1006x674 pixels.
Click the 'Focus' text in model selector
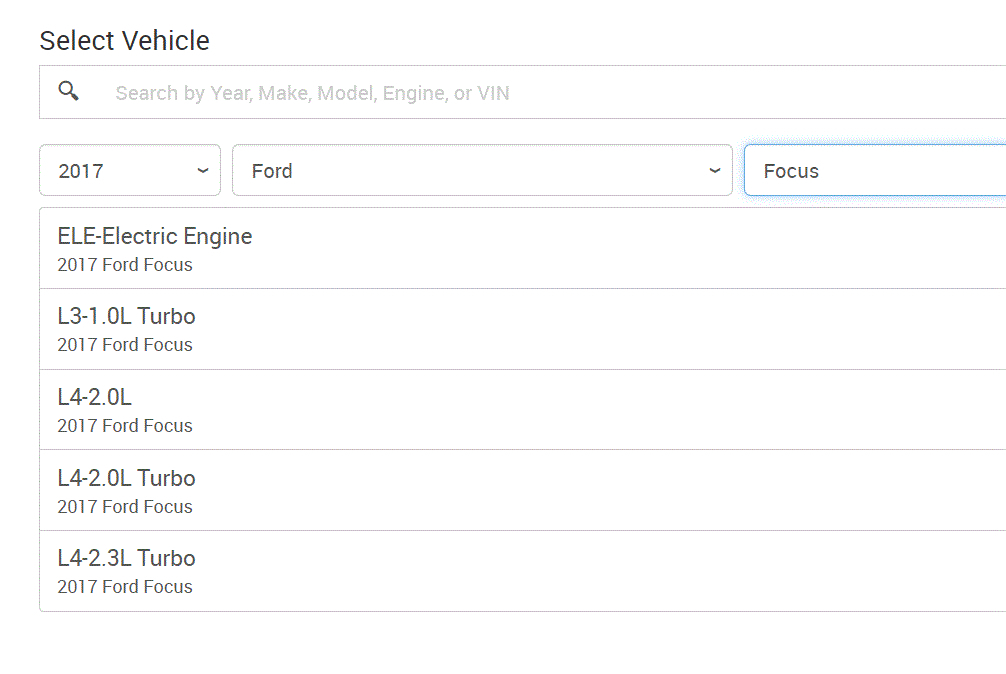coord(791,171)
